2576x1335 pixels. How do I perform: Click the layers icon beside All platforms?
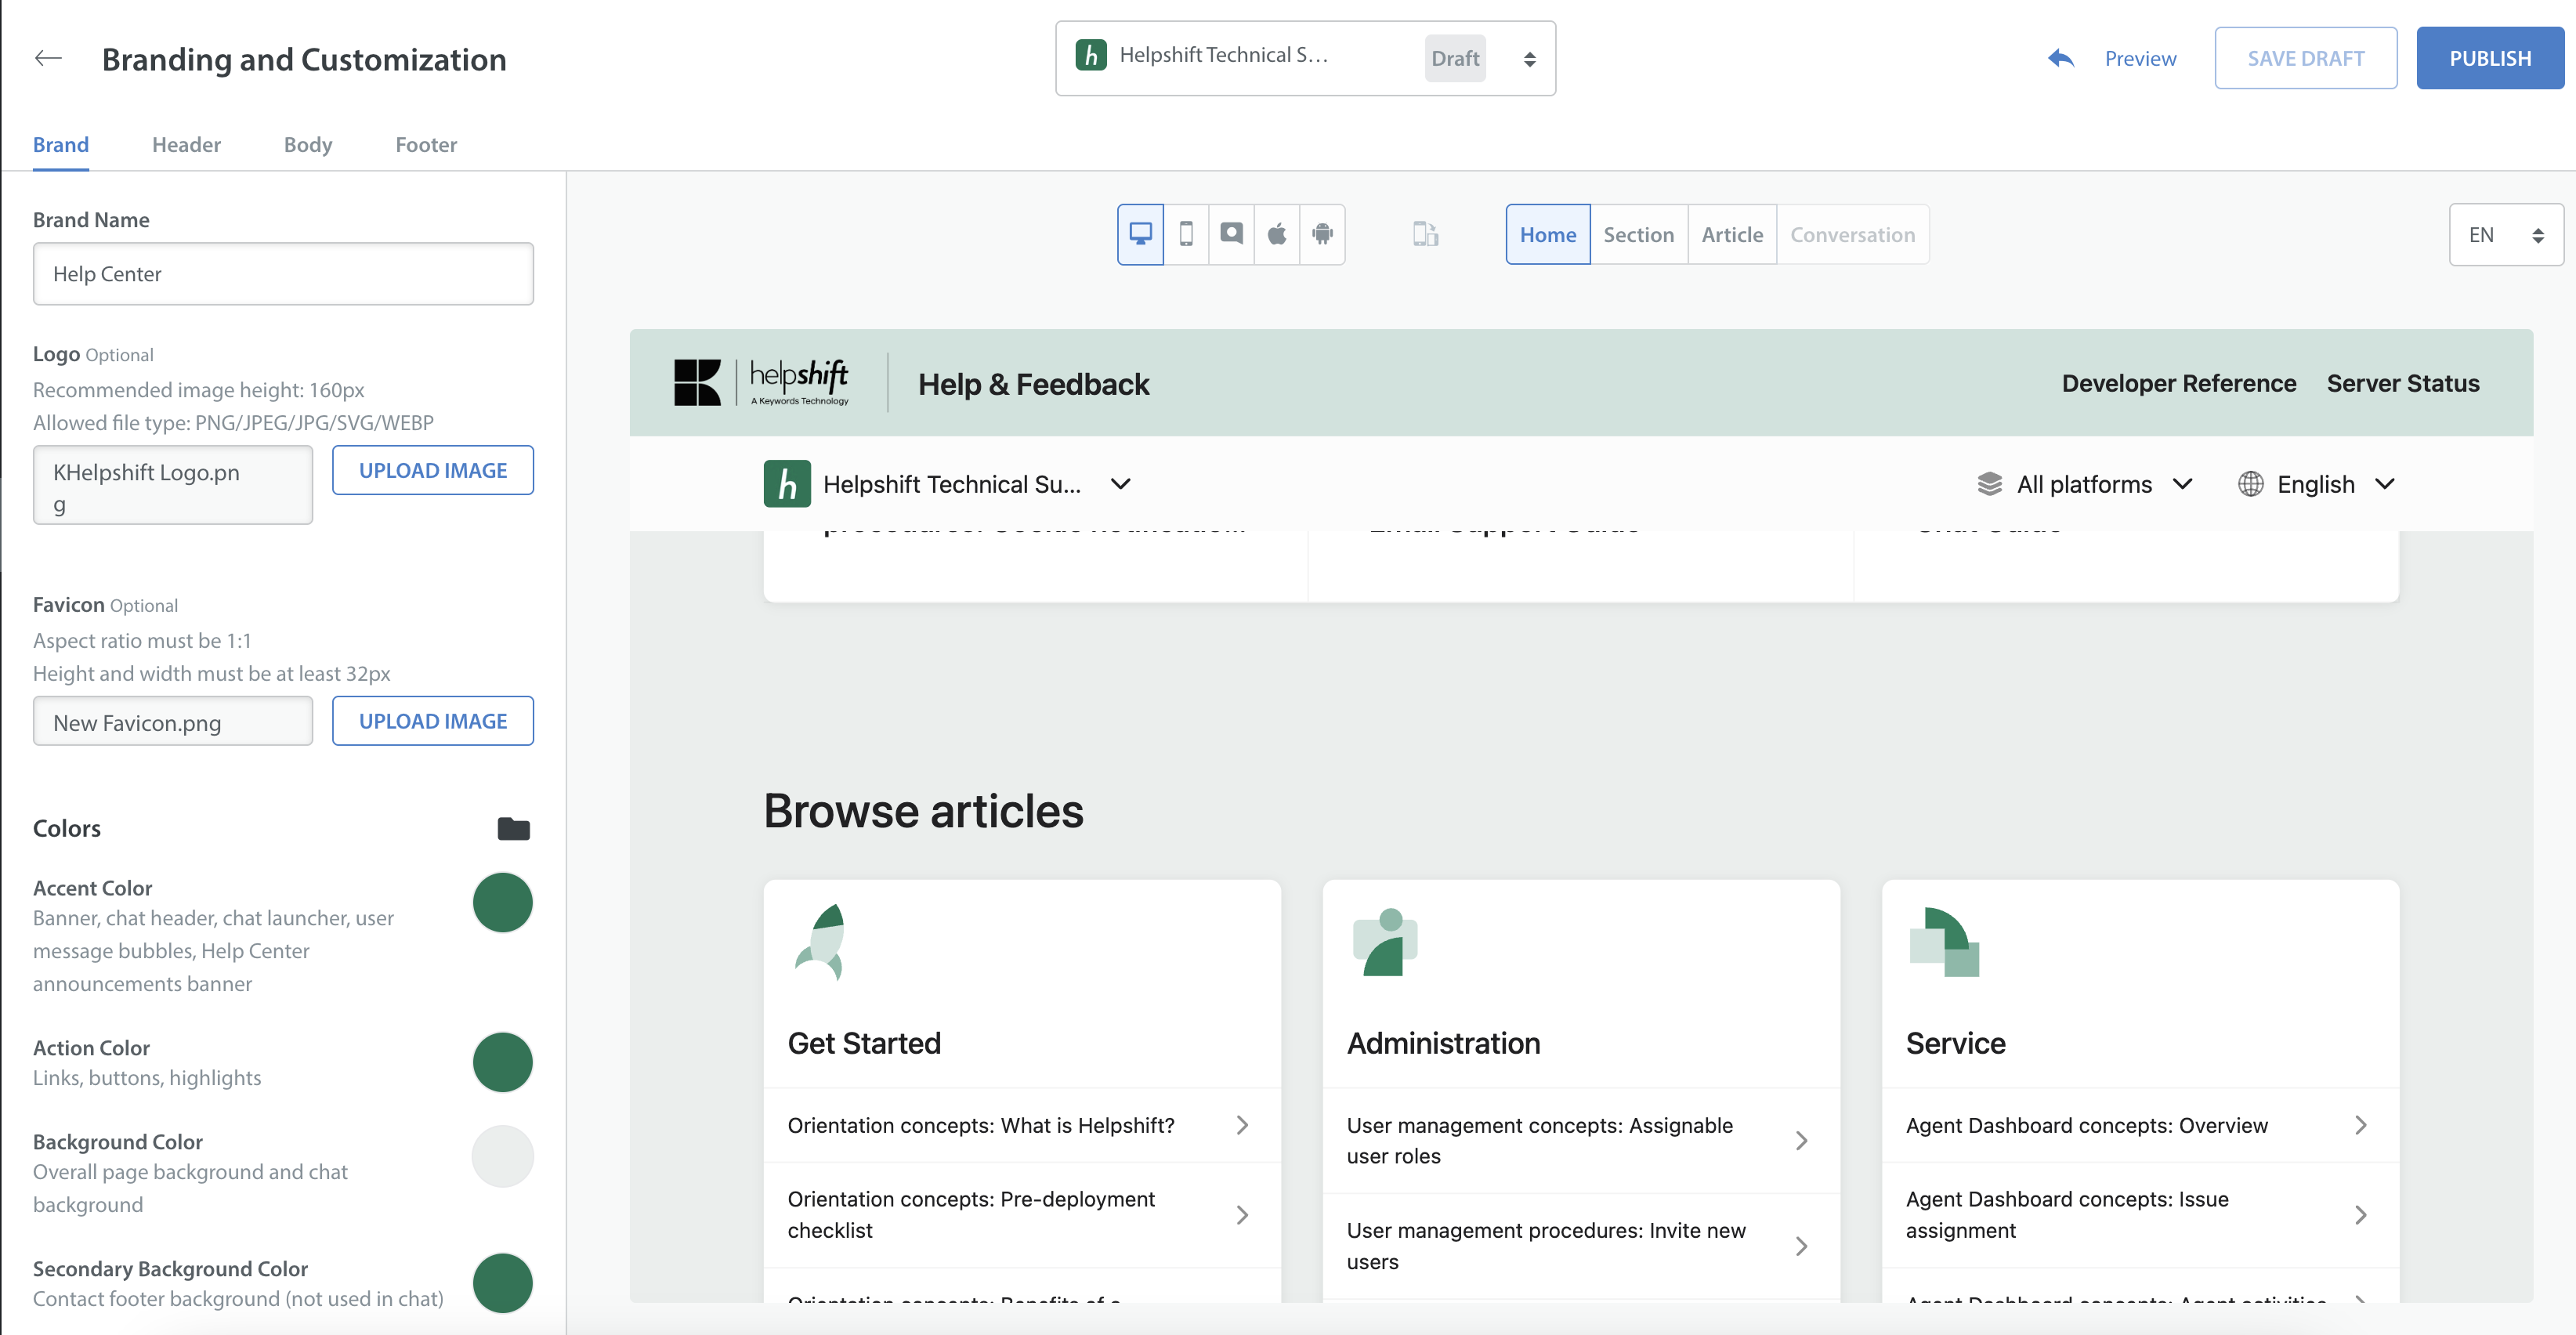(1989, 484)
